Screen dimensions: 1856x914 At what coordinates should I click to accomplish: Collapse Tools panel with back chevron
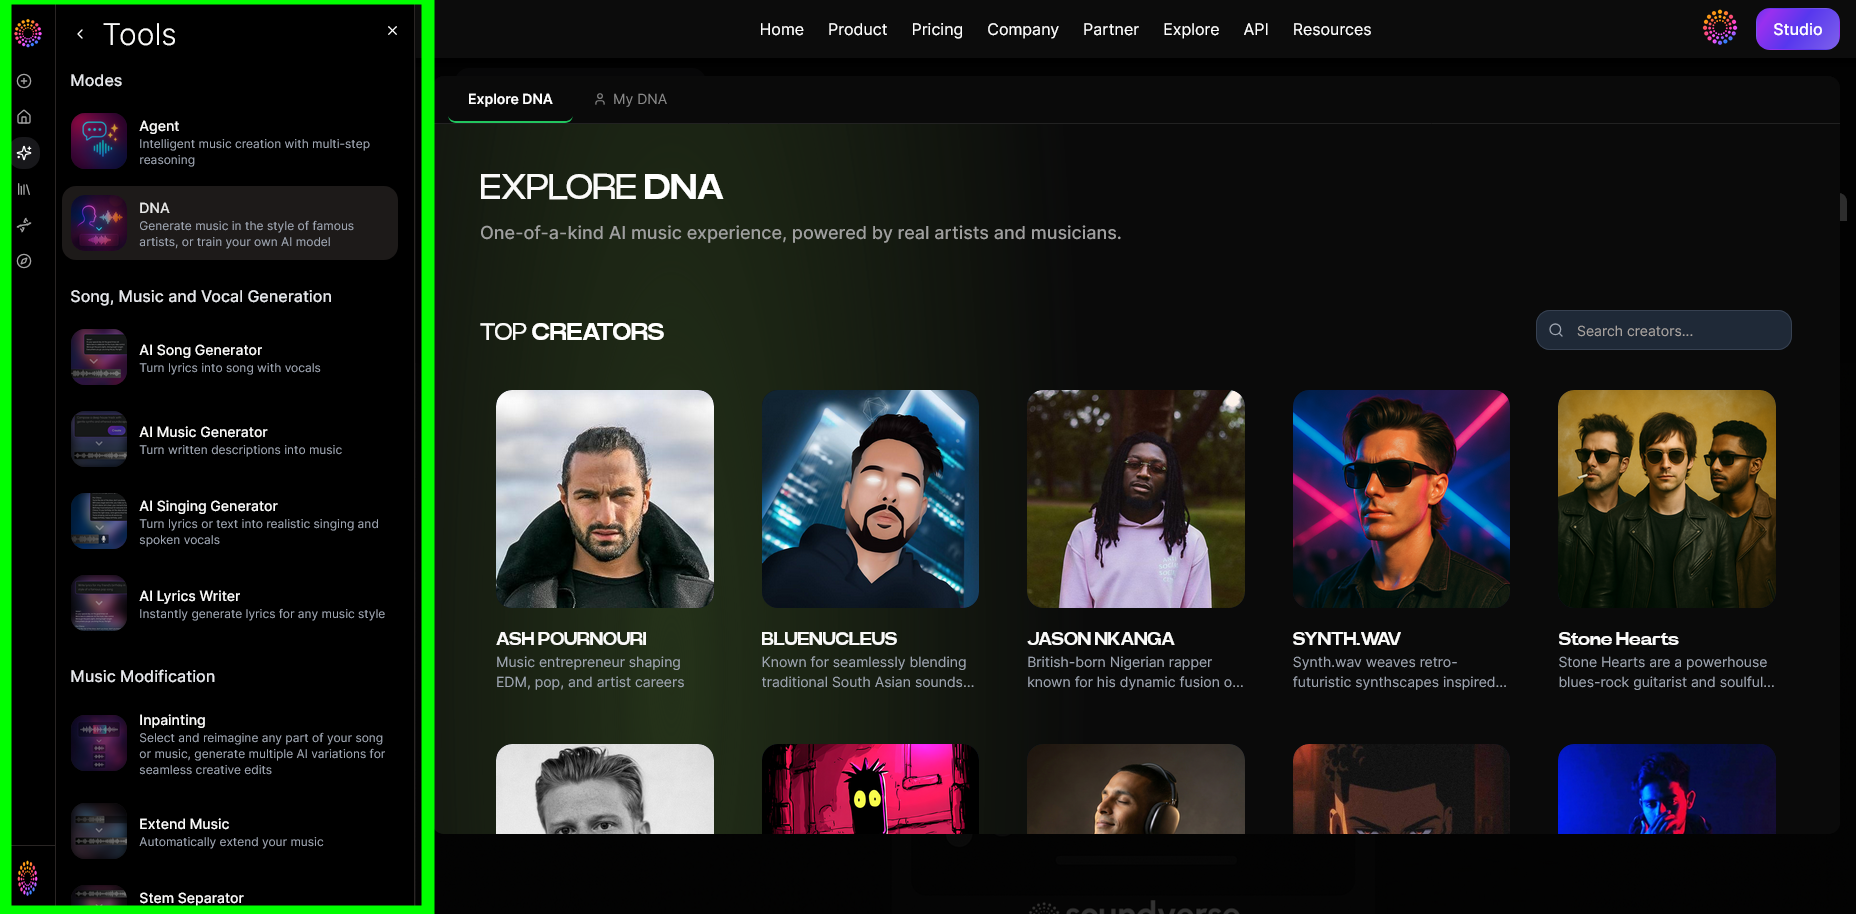(x=80, y=34)
